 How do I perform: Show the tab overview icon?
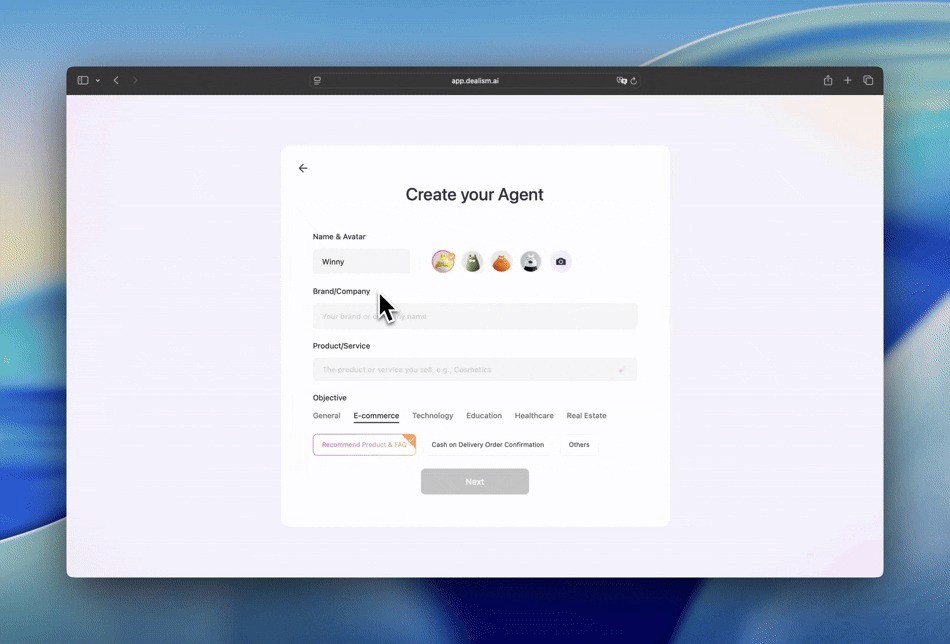(x=868, y=81)
